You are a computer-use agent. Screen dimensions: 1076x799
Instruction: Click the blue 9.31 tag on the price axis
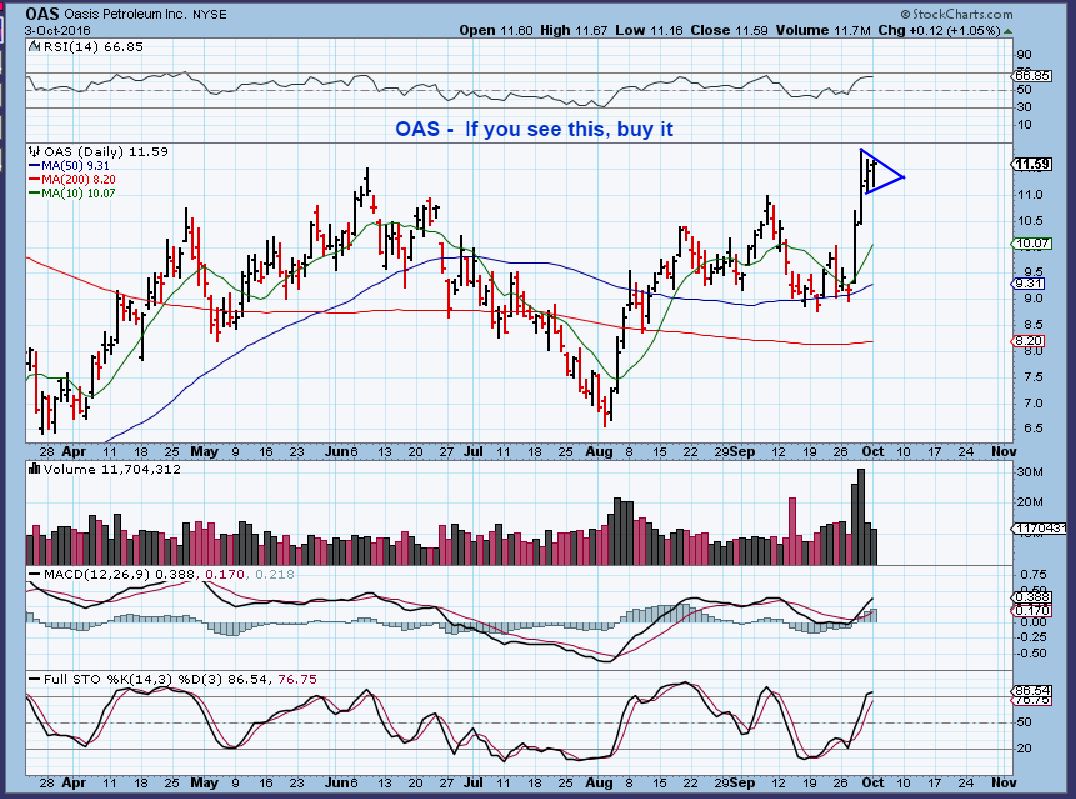pos(1029,283)
